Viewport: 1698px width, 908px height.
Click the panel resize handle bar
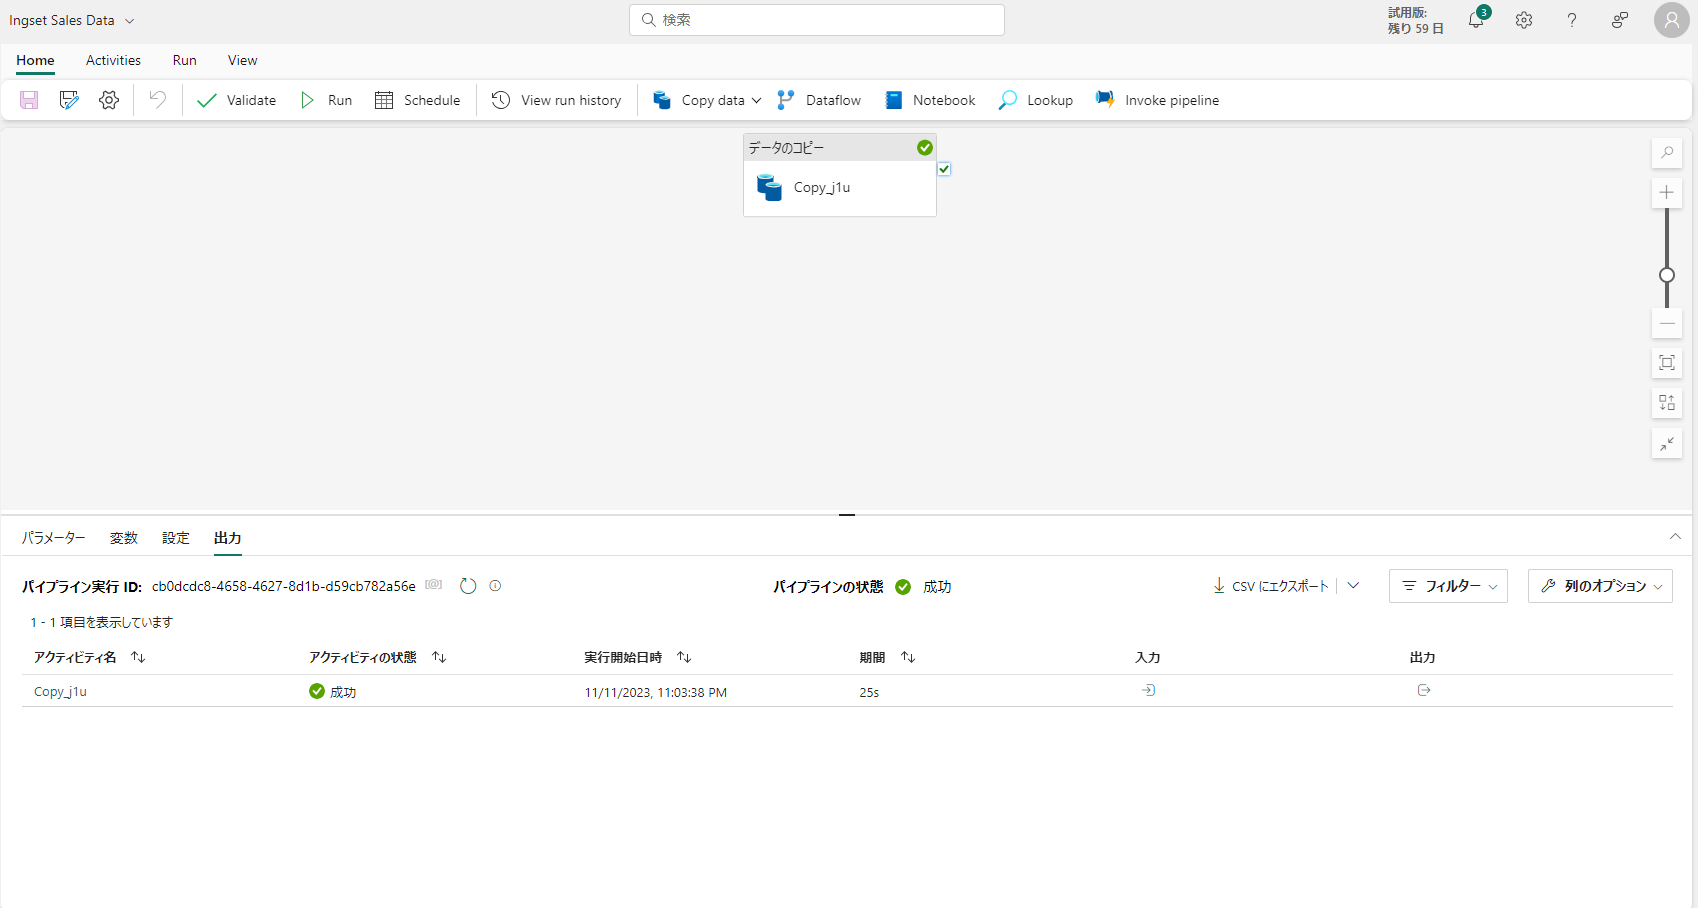(847, 514)
